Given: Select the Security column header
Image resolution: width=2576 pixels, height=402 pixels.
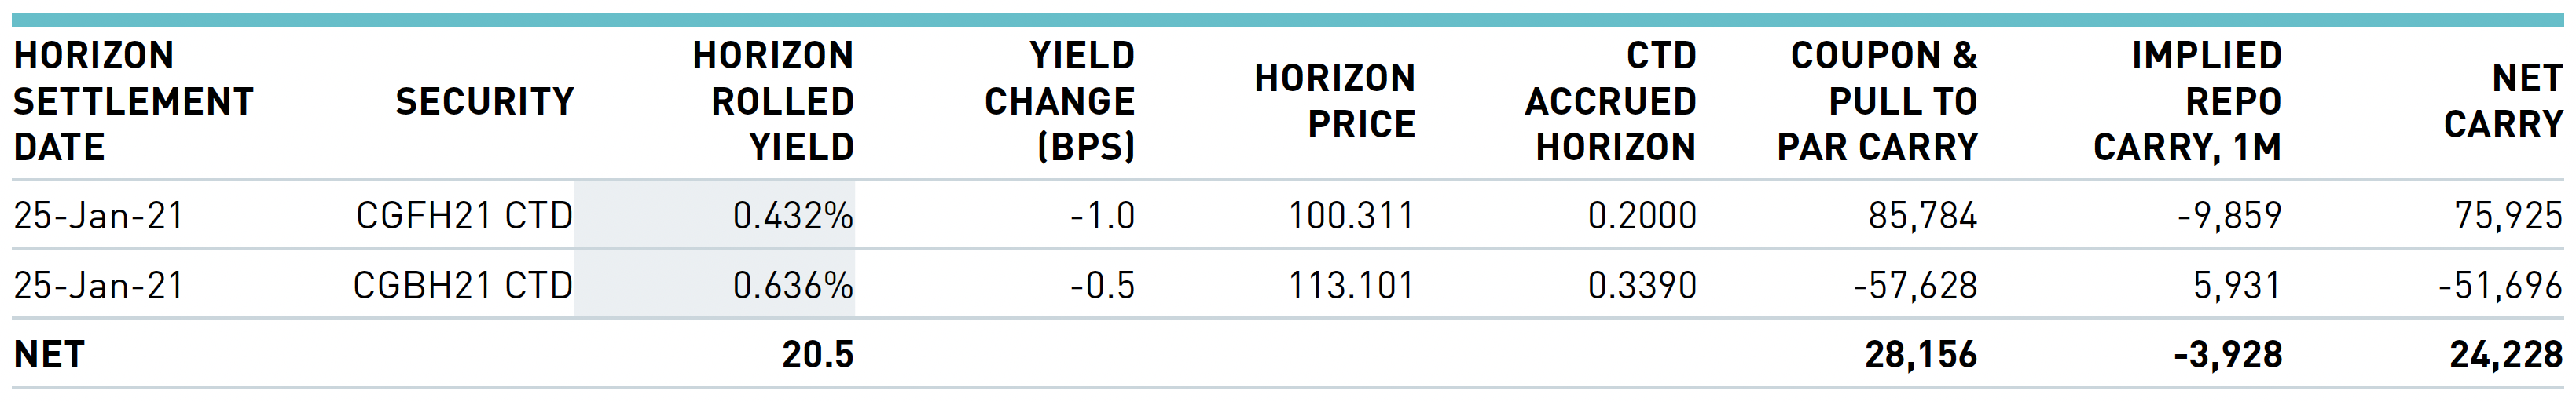Looking at the screenshot, I should click(x=484, y=101).
